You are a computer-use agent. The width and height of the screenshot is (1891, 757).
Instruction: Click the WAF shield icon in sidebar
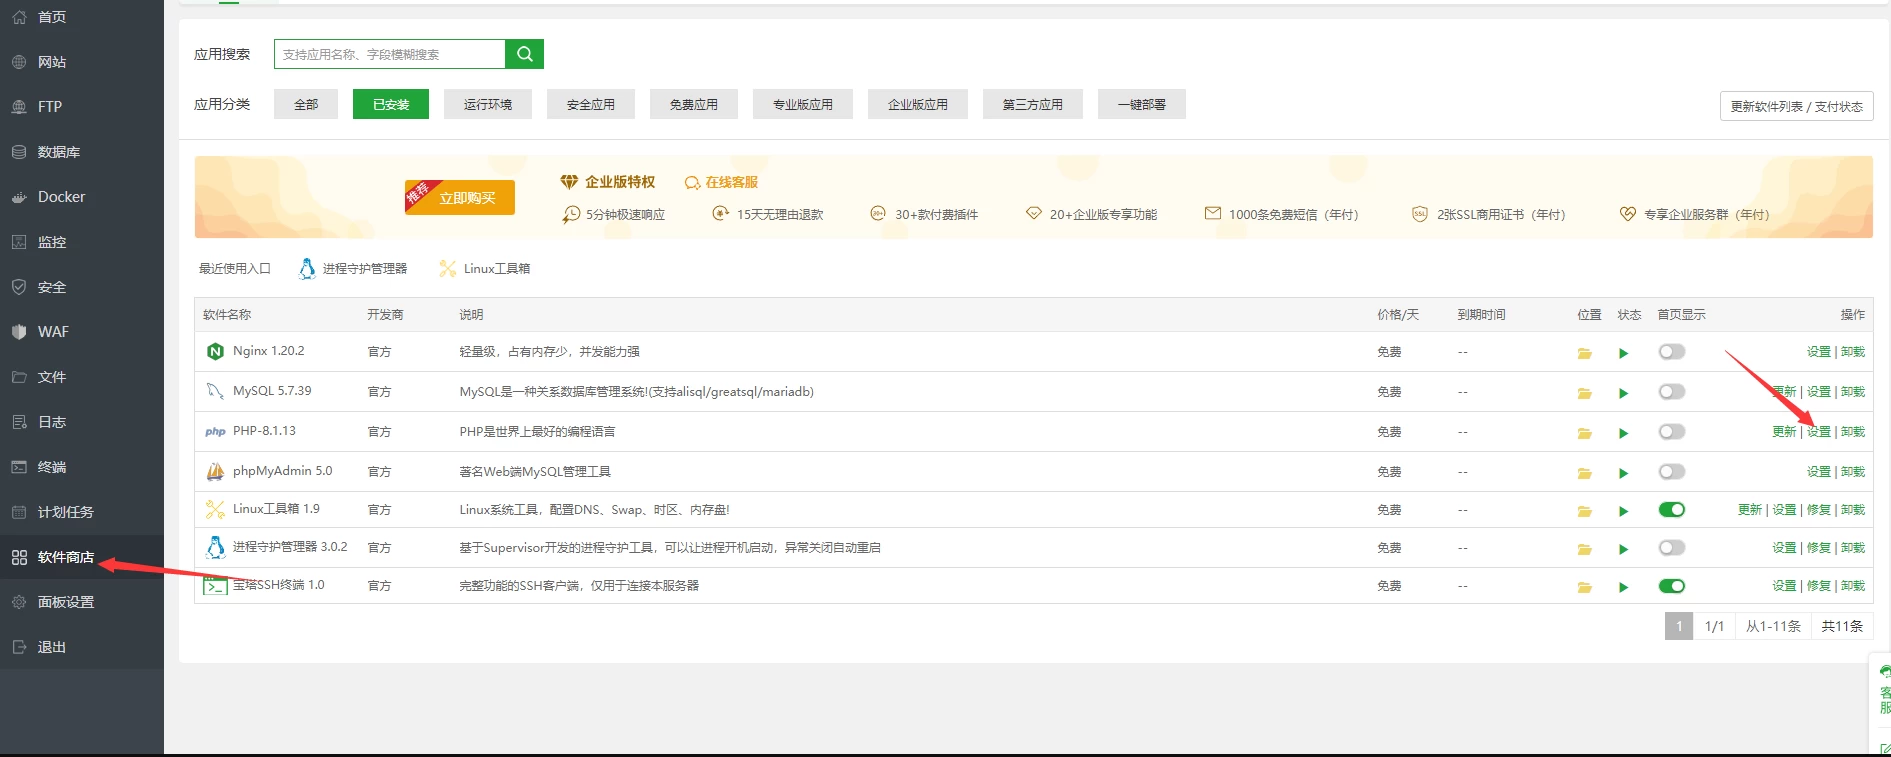coord(19,332)
